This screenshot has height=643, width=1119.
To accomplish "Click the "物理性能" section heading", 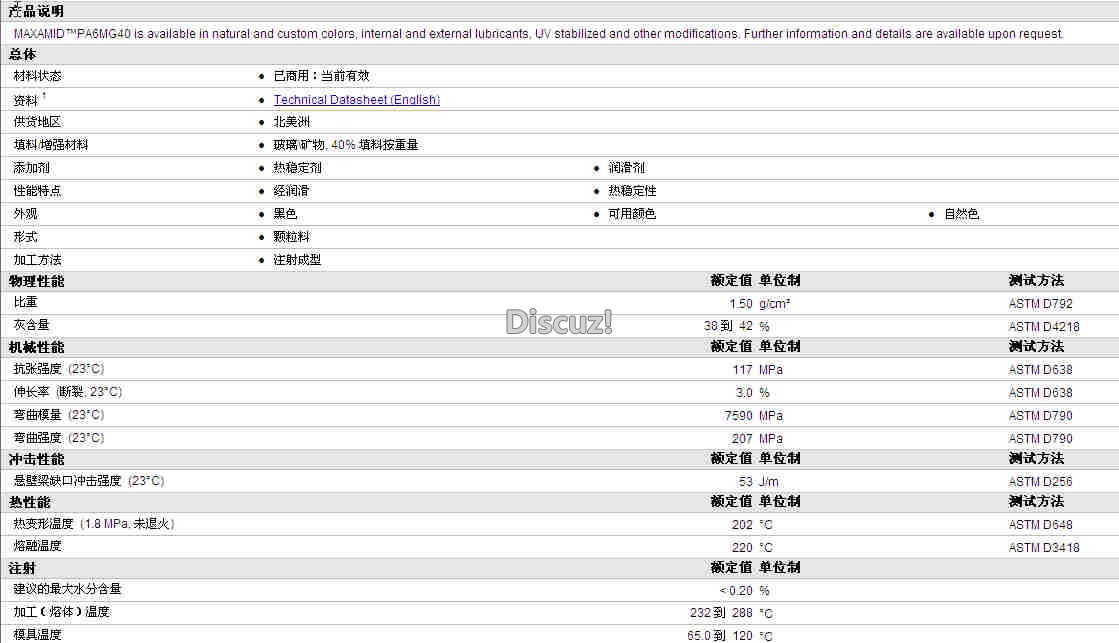I will click(x=36, y=281).
